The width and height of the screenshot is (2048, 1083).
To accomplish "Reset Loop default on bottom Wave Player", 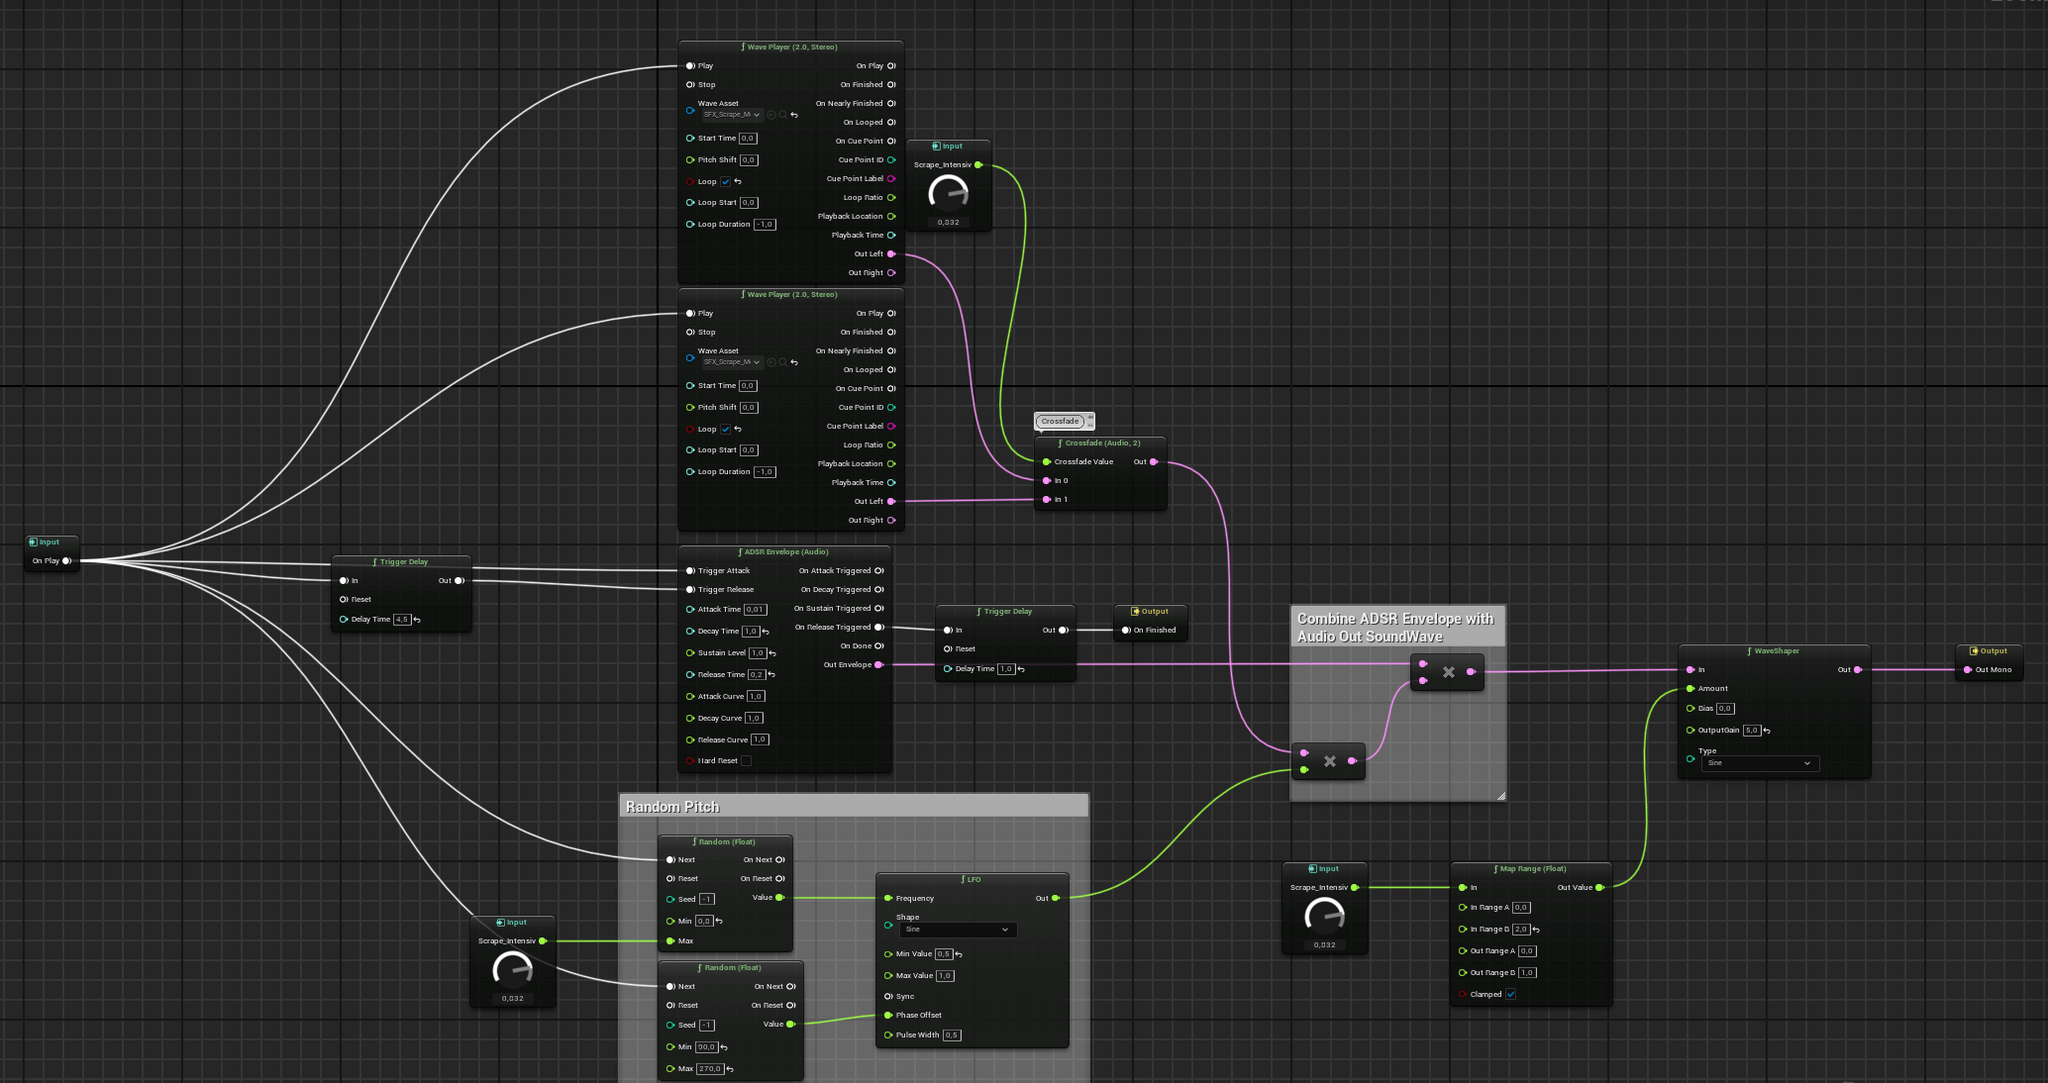I will [738, 429].
